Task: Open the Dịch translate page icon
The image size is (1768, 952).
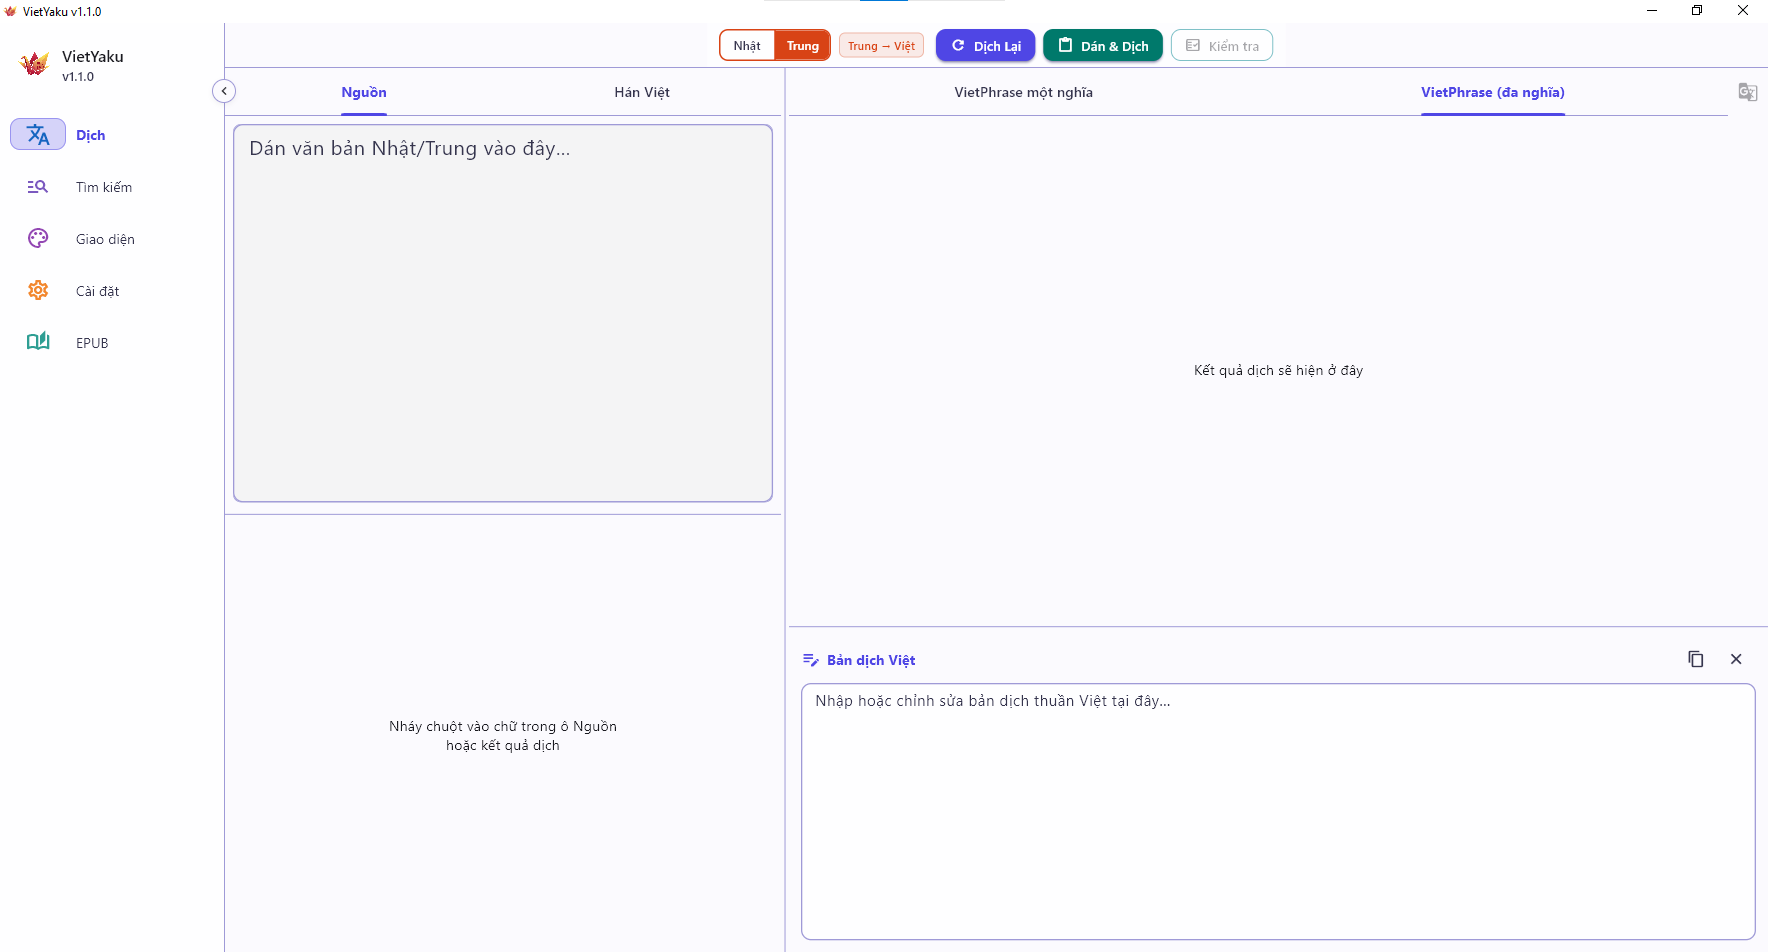Action: [x=38, y=135]
